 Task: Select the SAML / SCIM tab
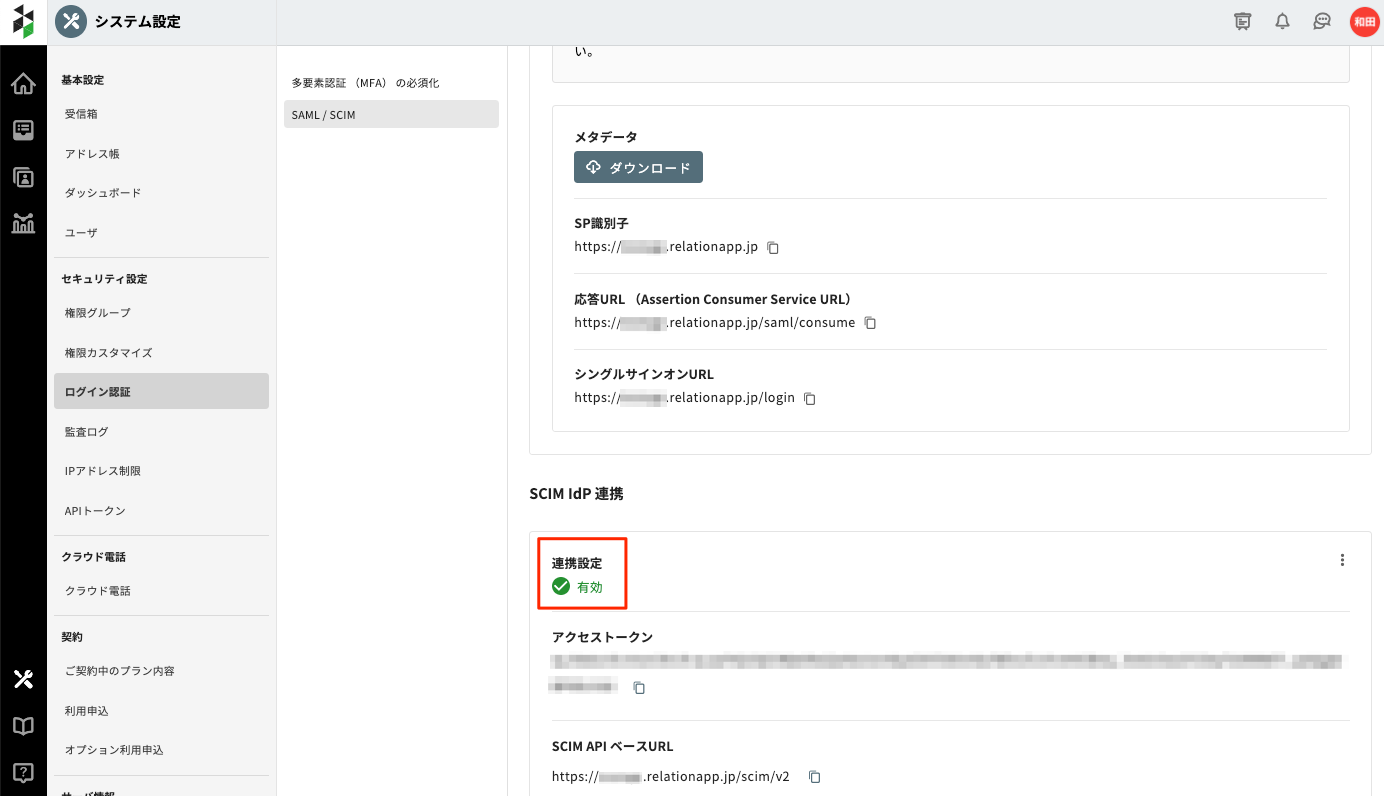391,115
